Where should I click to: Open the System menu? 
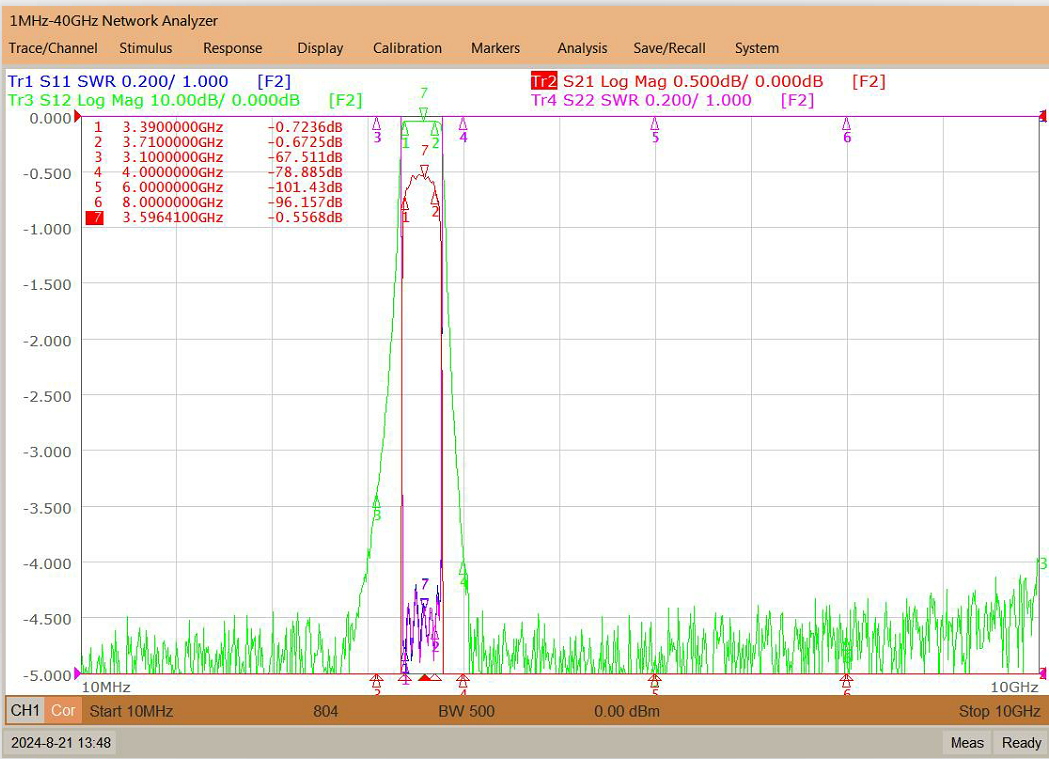pyautogui.click(x=757, y=48)
